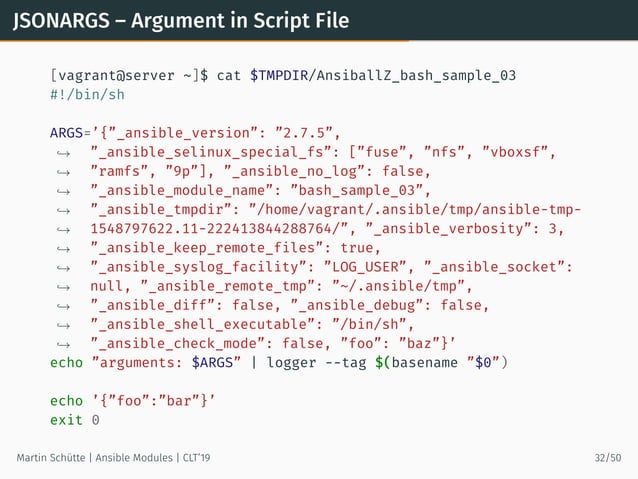
Task: Click the "_ansible_module_name": "bash_sample_03" line
Action: pyautogui.click(x=260, y=190)
